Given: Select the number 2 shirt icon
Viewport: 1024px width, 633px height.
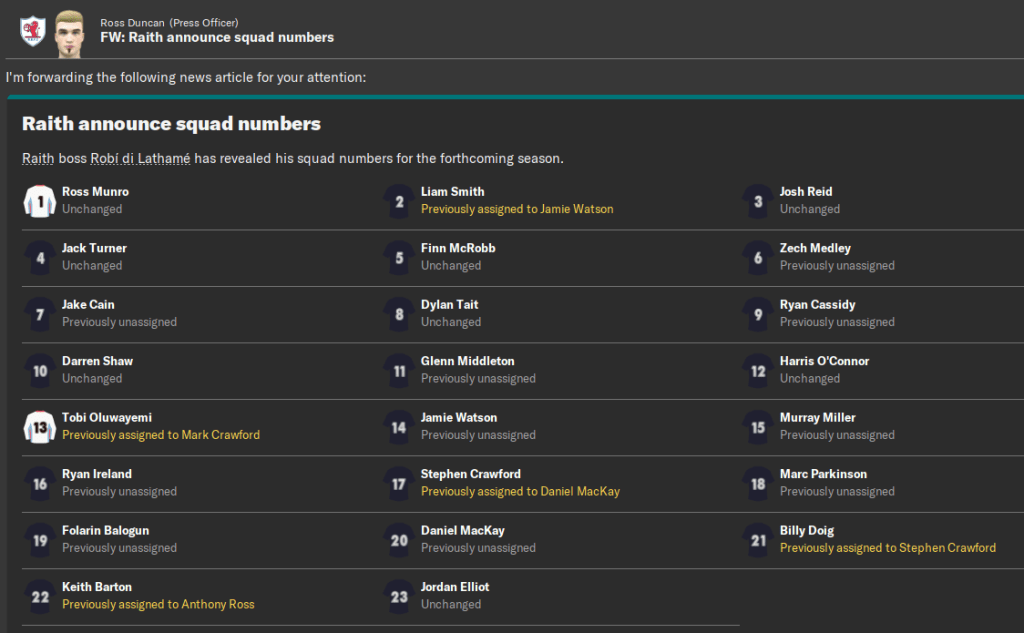Looking at the screenshot, I should point(399,202).
